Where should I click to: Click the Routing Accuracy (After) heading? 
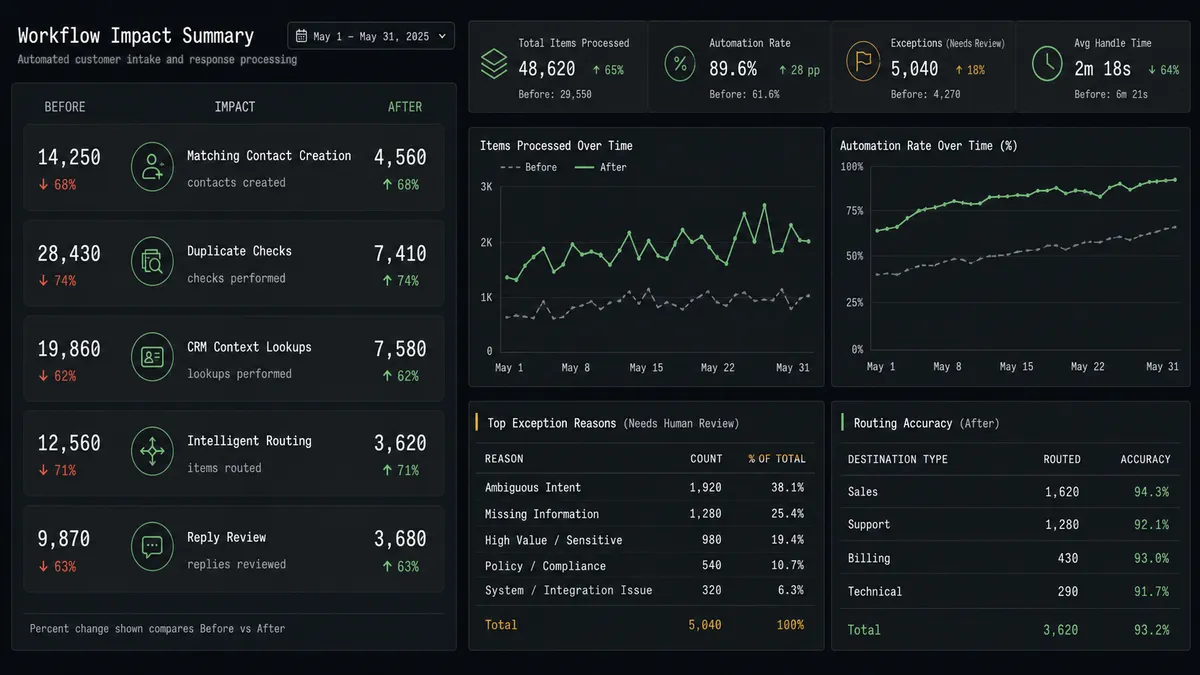coord(926,423)
